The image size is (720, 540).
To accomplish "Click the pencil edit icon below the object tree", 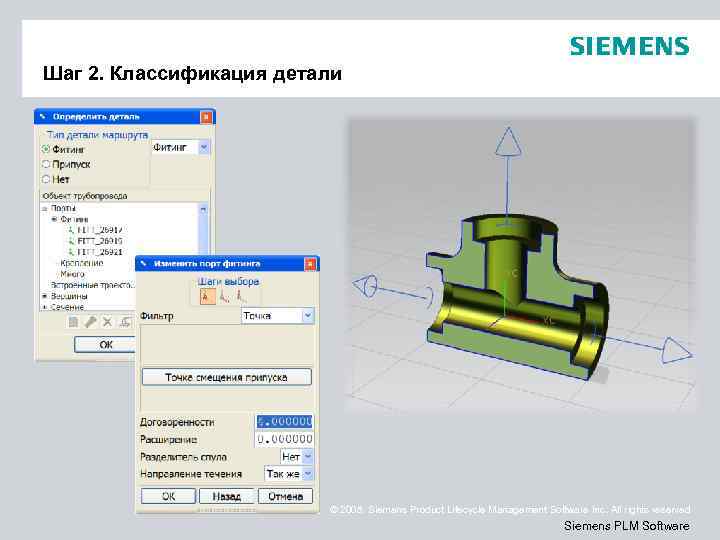I will click(x=90, y=322).
